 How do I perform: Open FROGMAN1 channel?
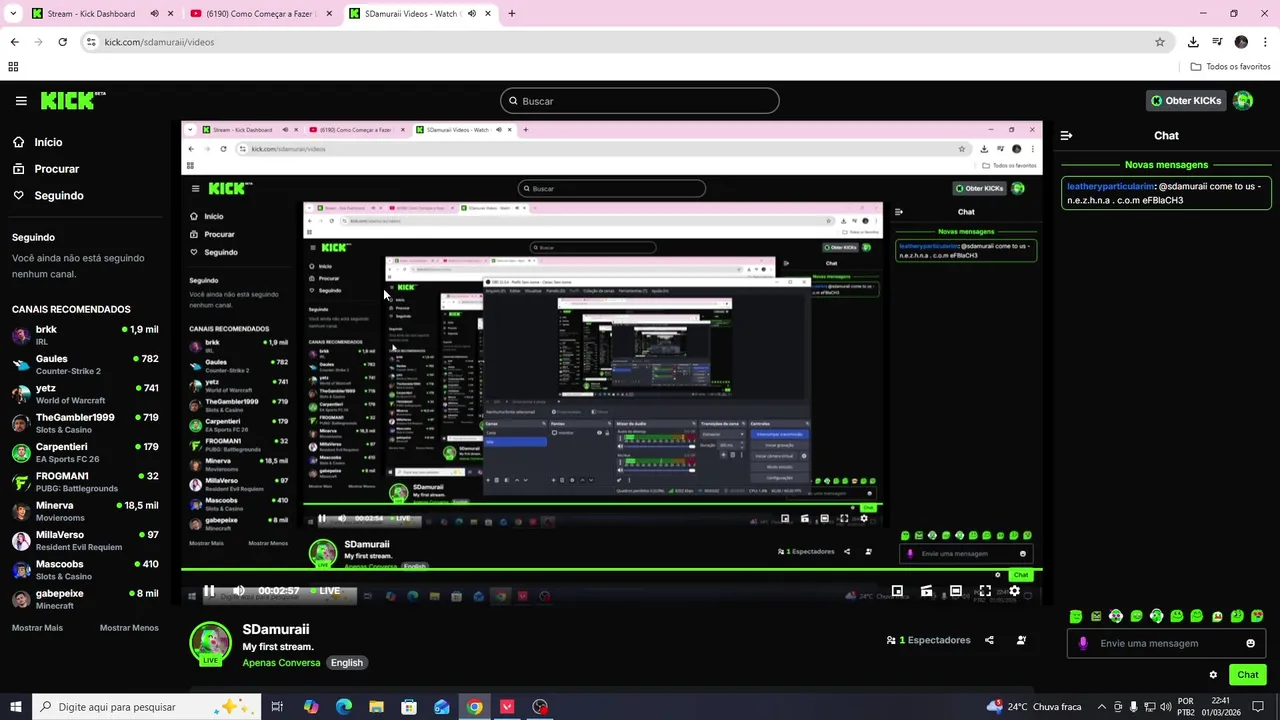(85, 482)
